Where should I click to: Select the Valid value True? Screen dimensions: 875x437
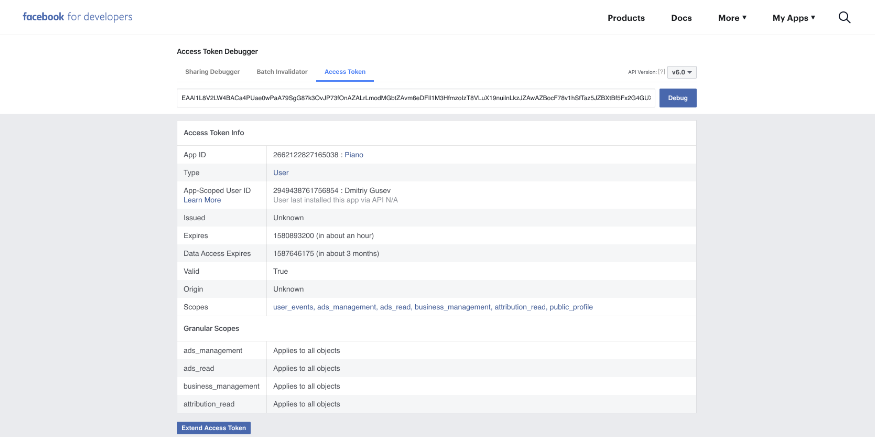pos(281,271)
